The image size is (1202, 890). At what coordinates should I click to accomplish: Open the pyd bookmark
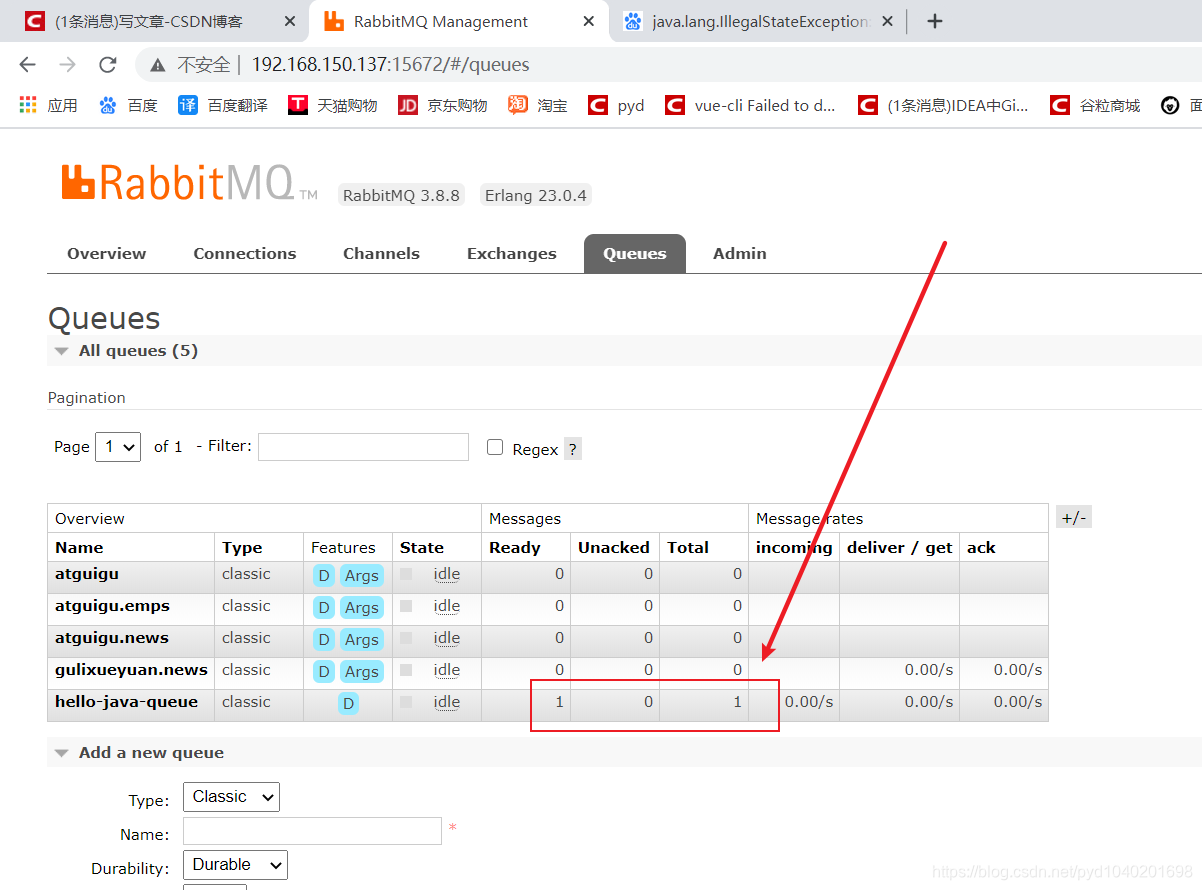(616, 105)
